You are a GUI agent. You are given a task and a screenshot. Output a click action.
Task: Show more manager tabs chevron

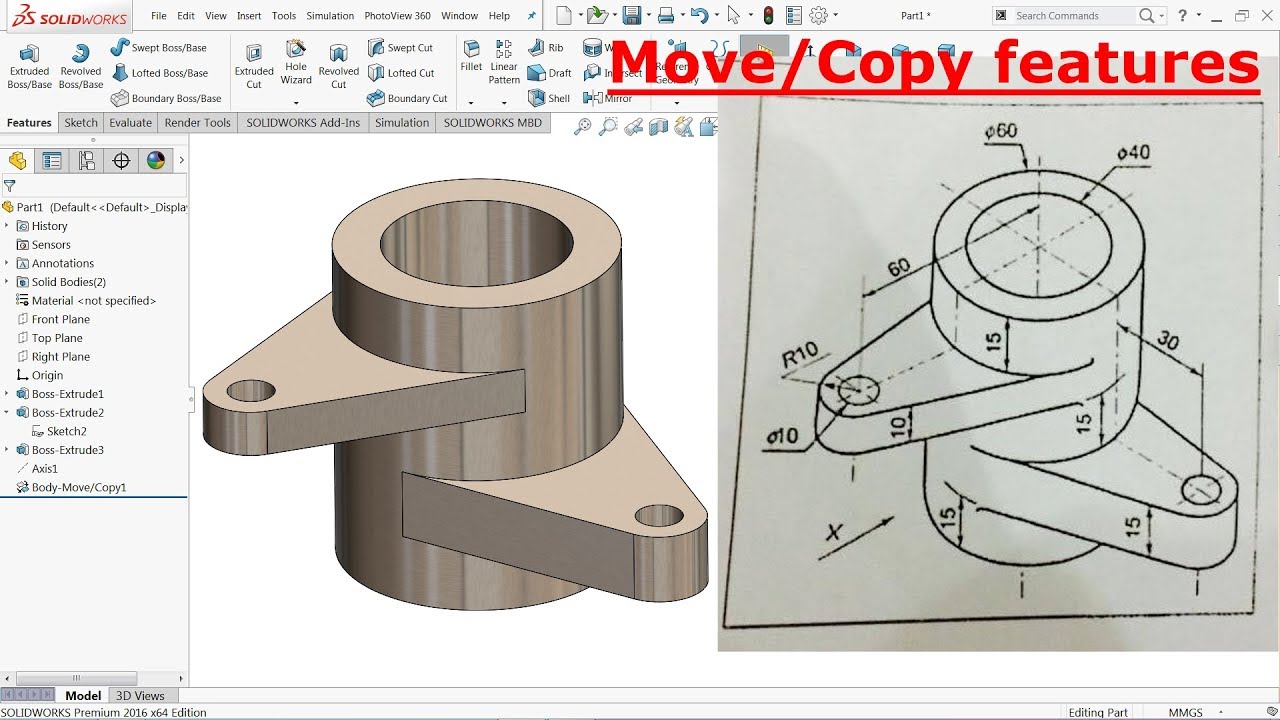point(181,161)
